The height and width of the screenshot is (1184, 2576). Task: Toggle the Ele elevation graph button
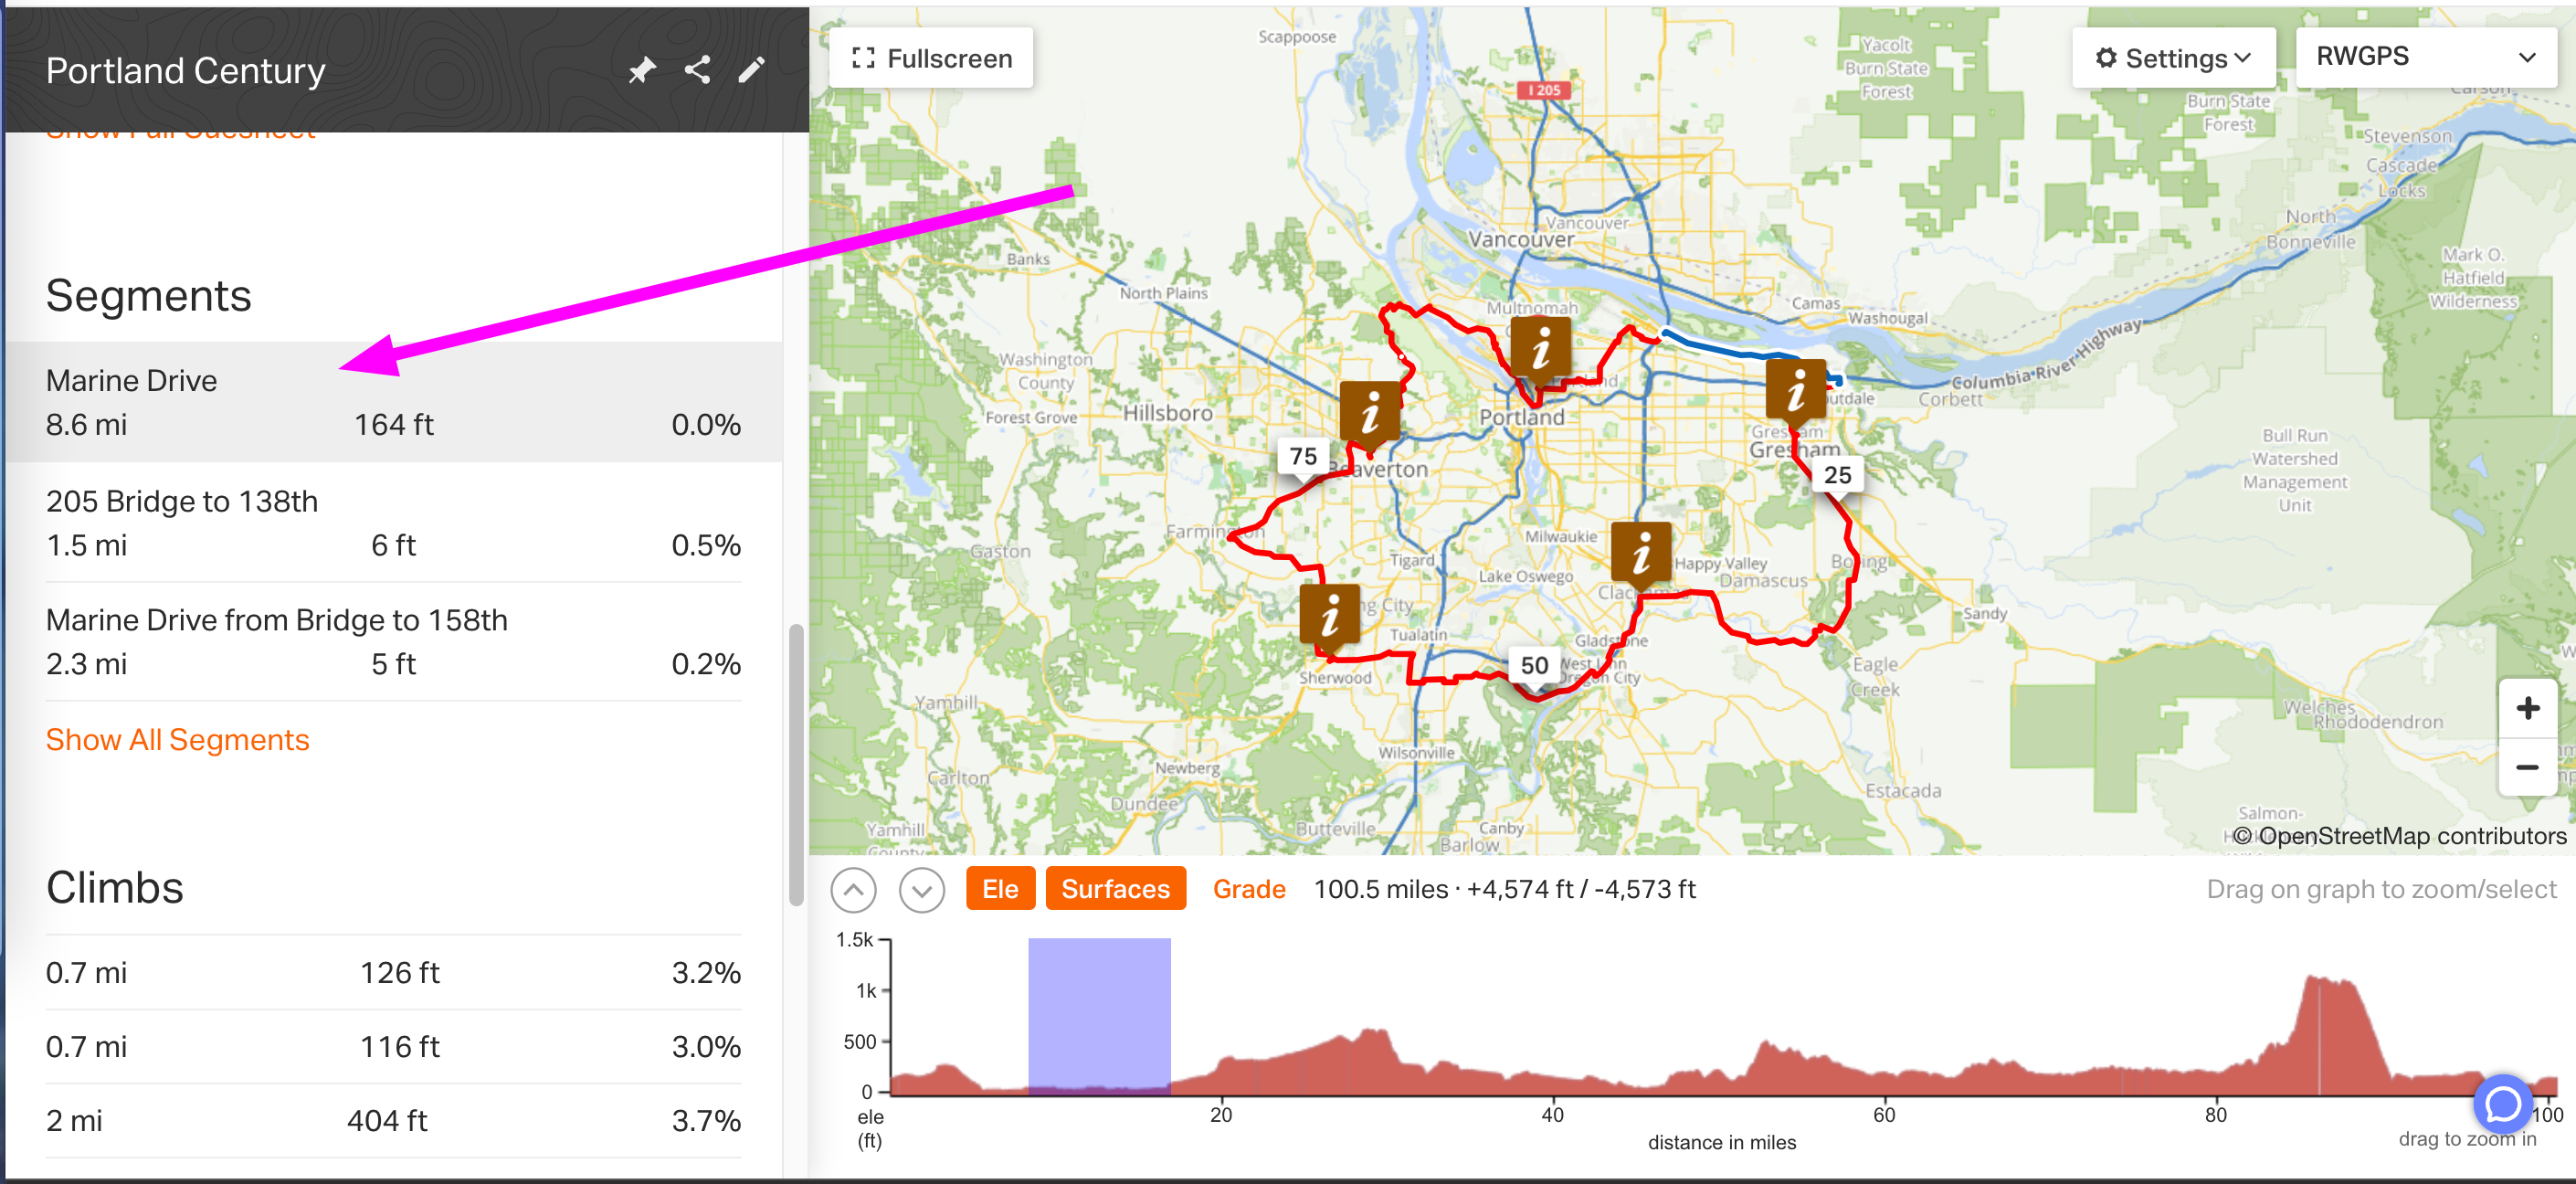coord(999,888)
